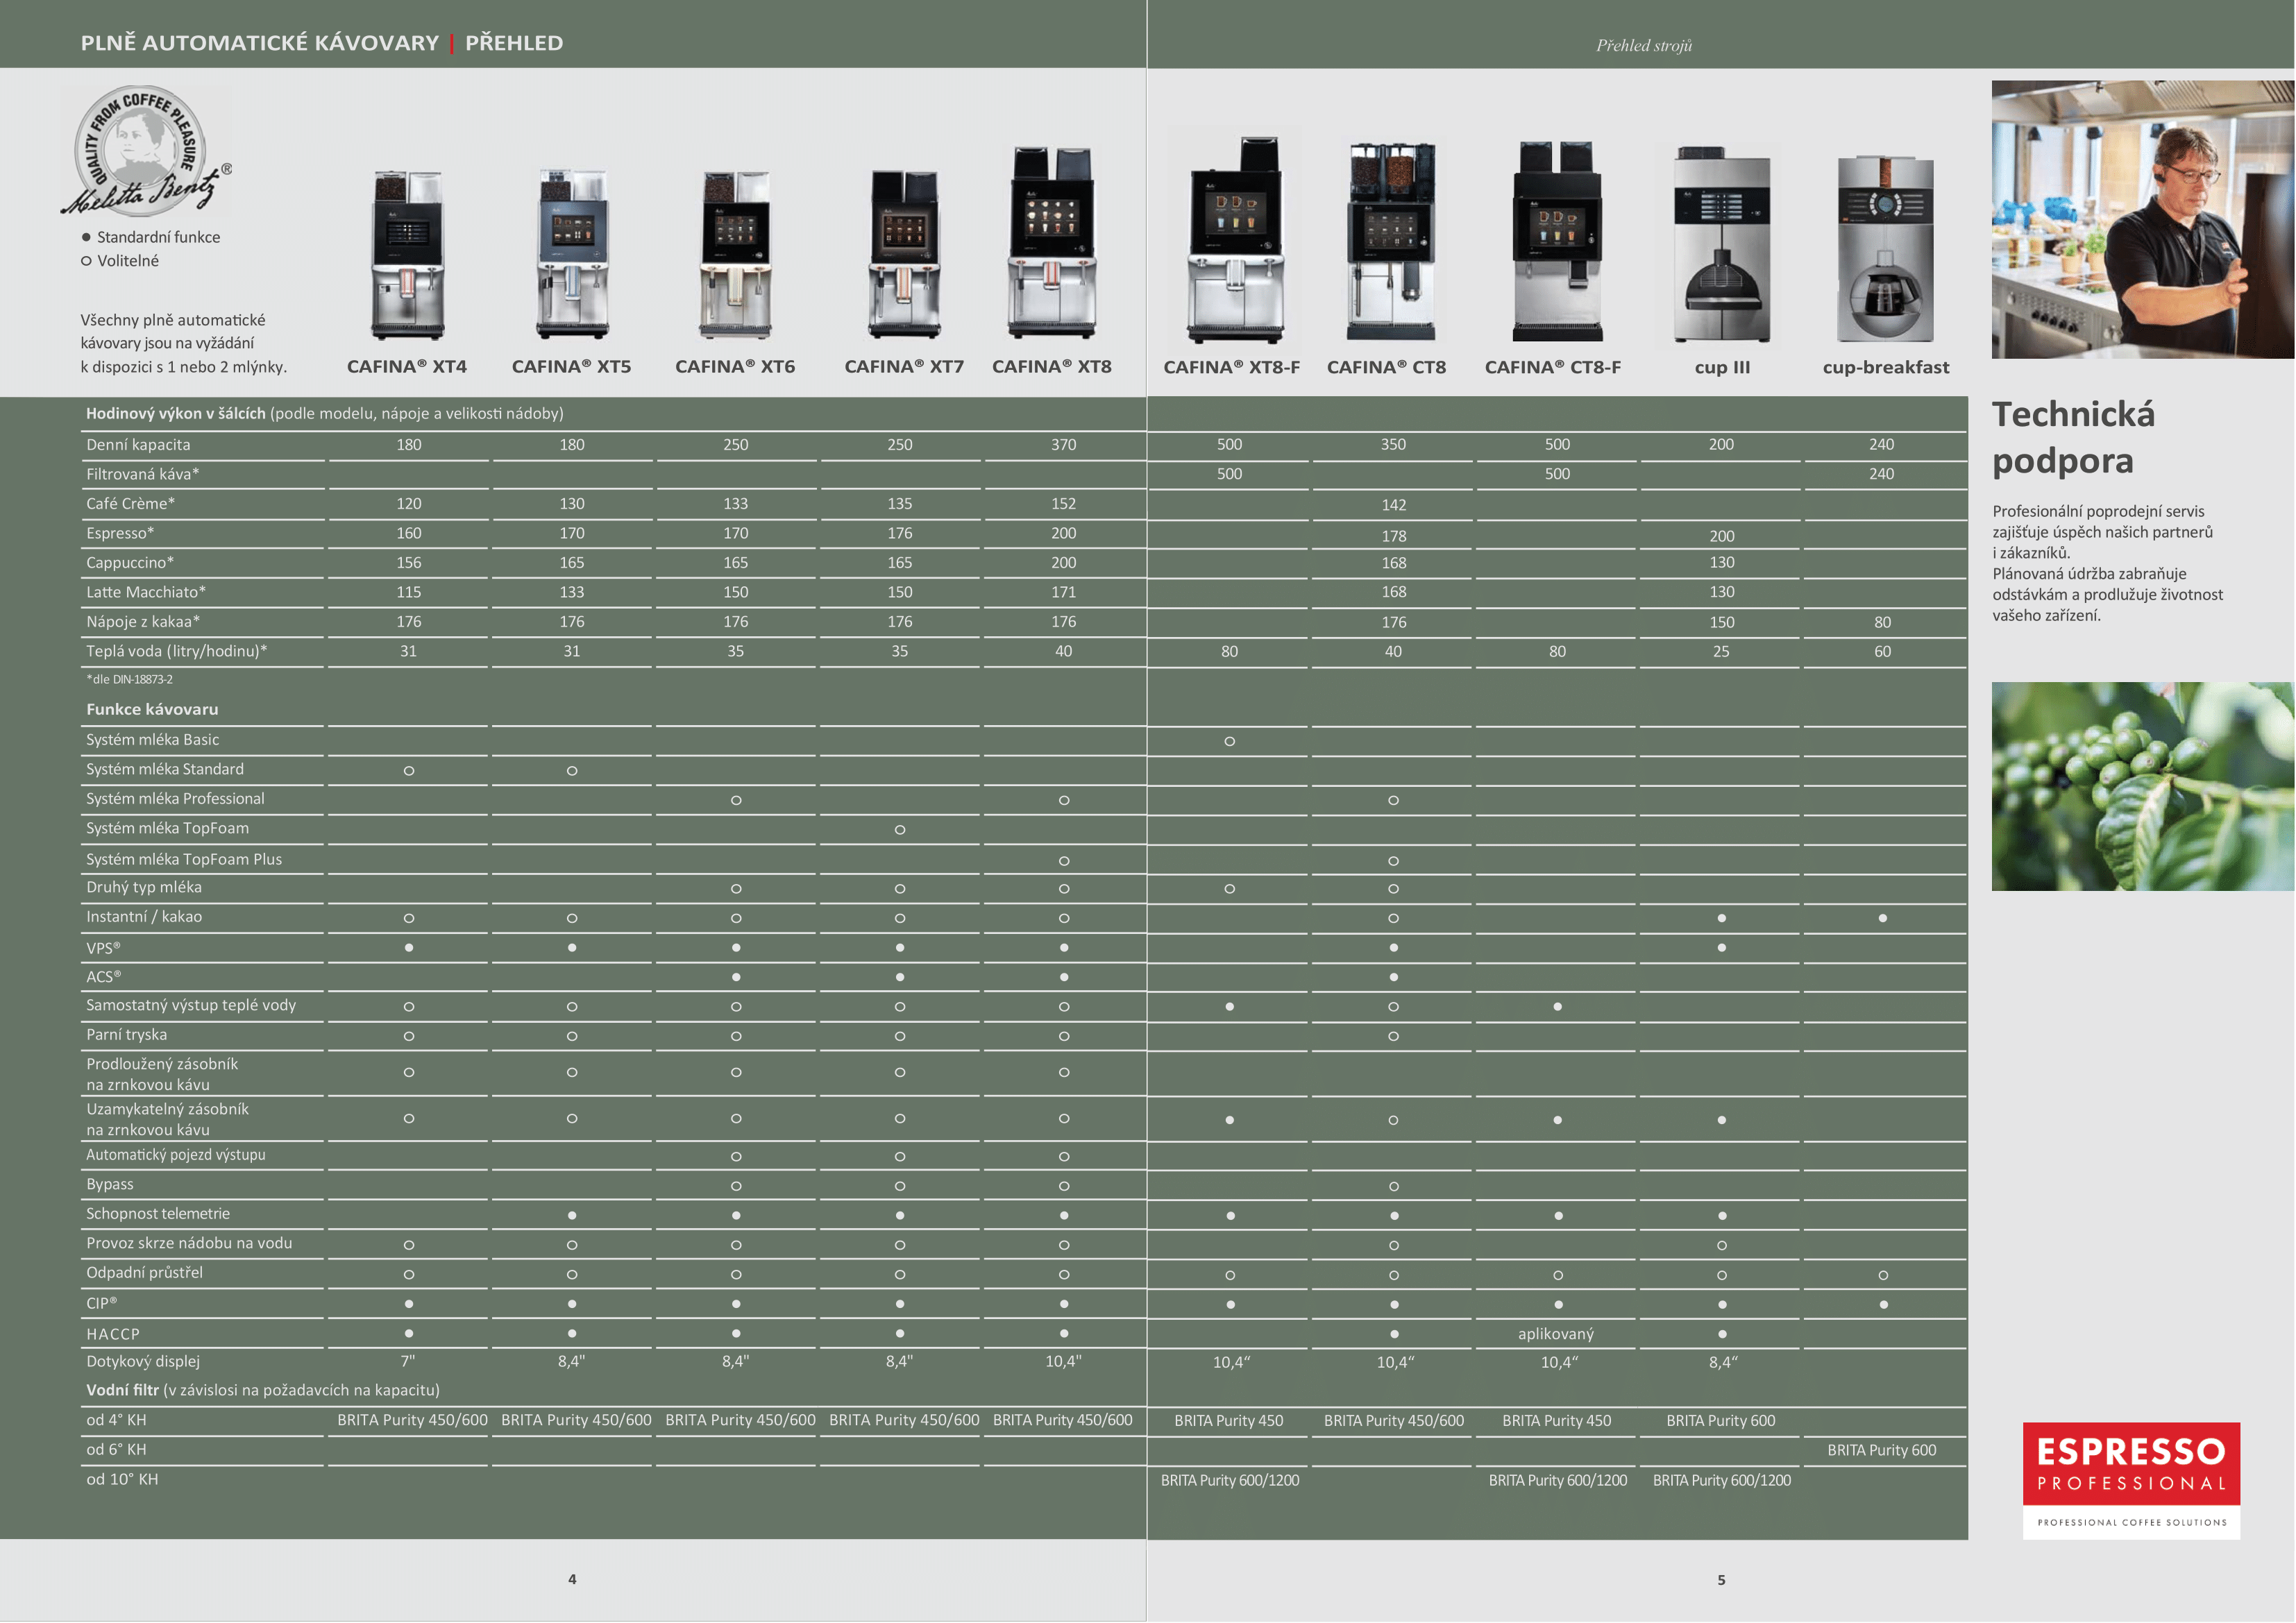Click Schopnost telemetrie dot under CAFINA XT5
Screen dimensions: 2296x1623
(x=572, y=1216)
